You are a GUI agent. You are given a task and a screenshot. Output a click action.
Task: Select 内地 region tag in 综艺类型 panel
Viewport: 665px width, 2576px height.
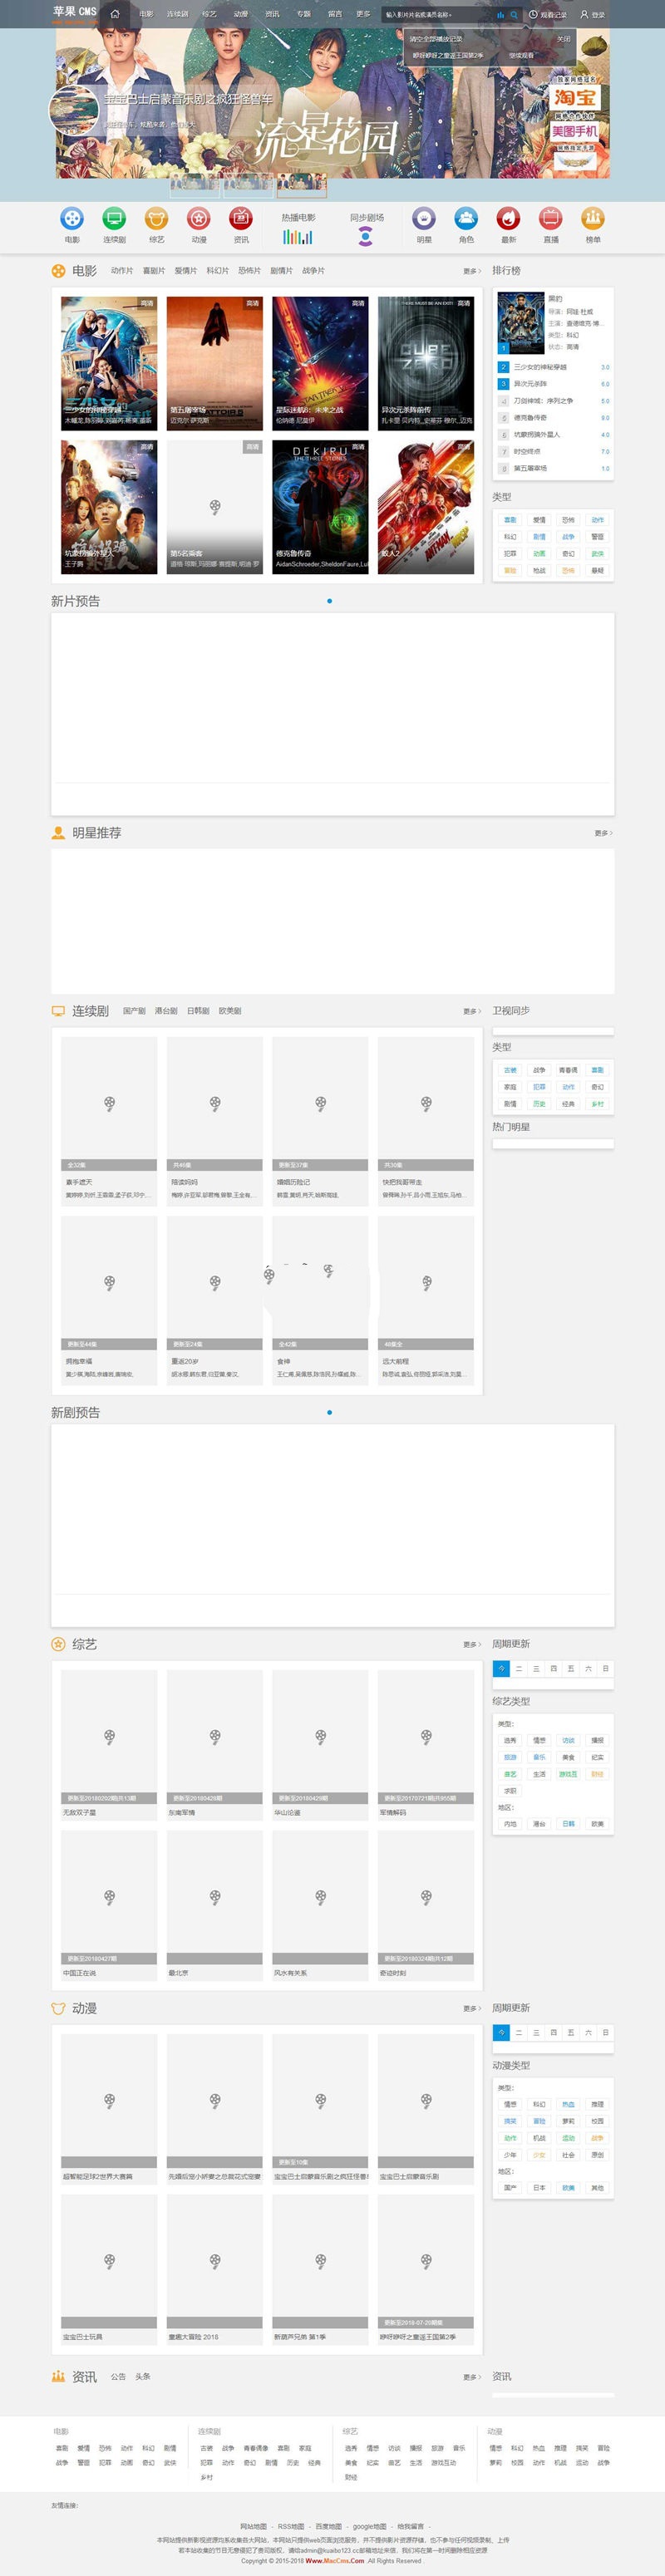tap(510, 1824)
